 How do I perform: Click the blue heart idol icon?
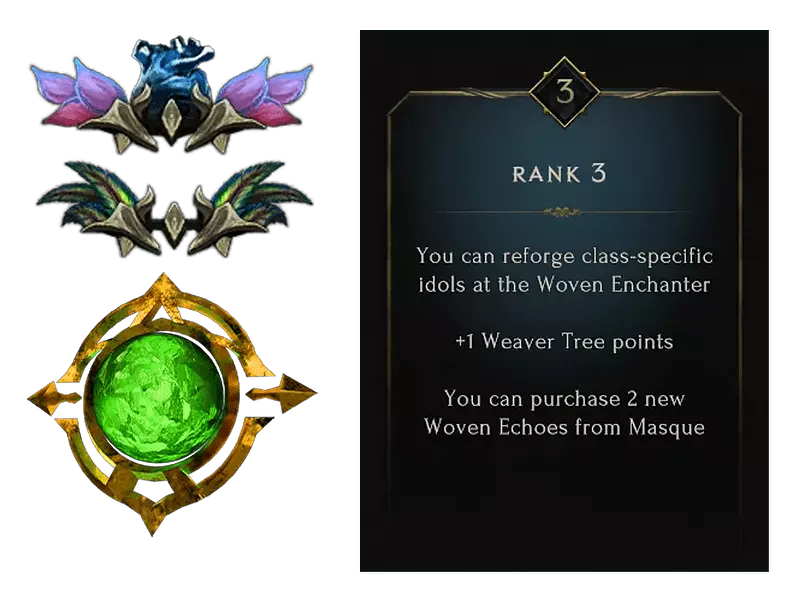pyautogui.click(x=171, y=96)
